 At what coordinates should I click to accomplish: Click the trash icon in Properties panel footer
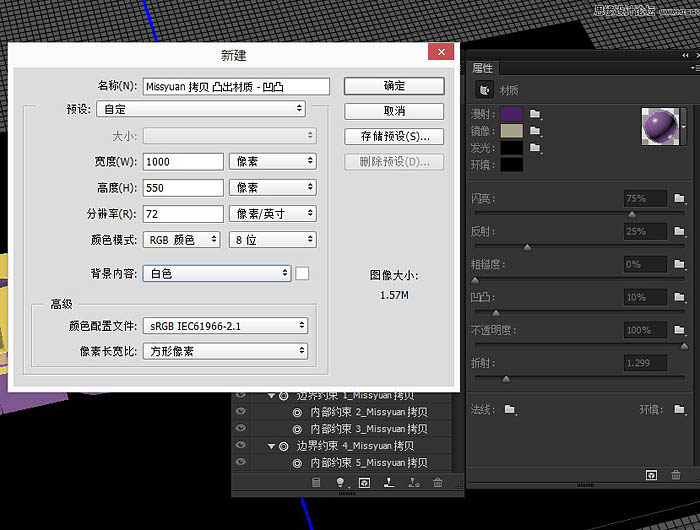676,475
